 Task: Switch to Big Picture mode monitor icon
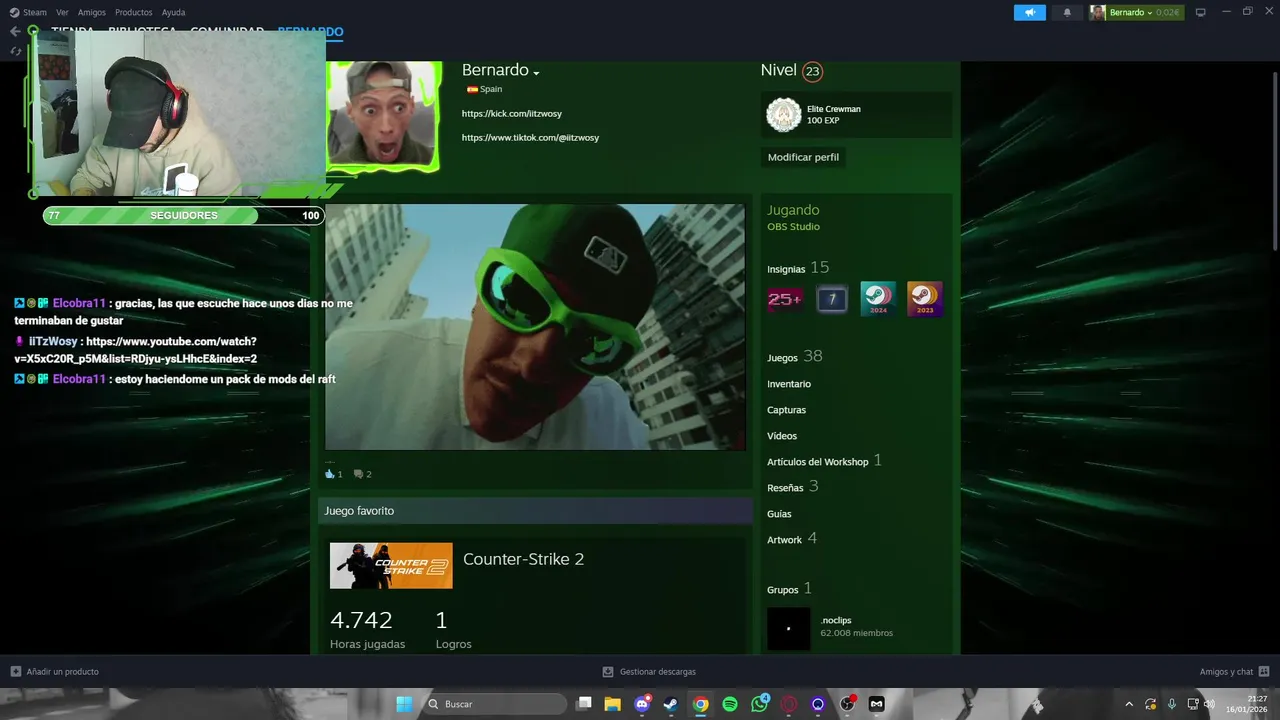1201,12
